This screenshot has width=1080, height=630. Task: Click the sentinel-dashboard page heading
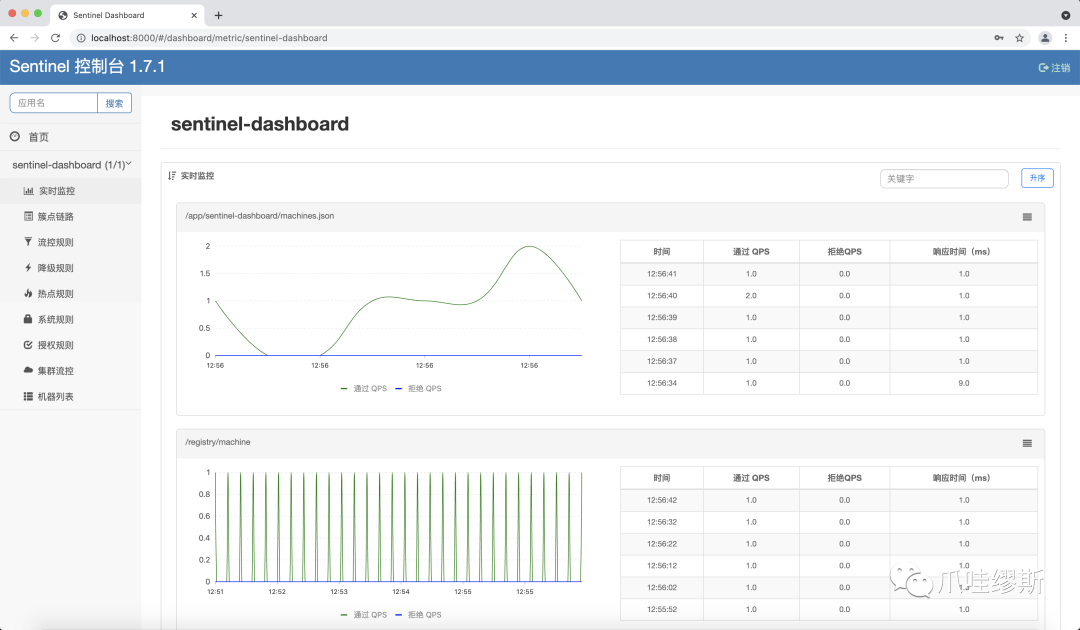click(x=260, y=124)
